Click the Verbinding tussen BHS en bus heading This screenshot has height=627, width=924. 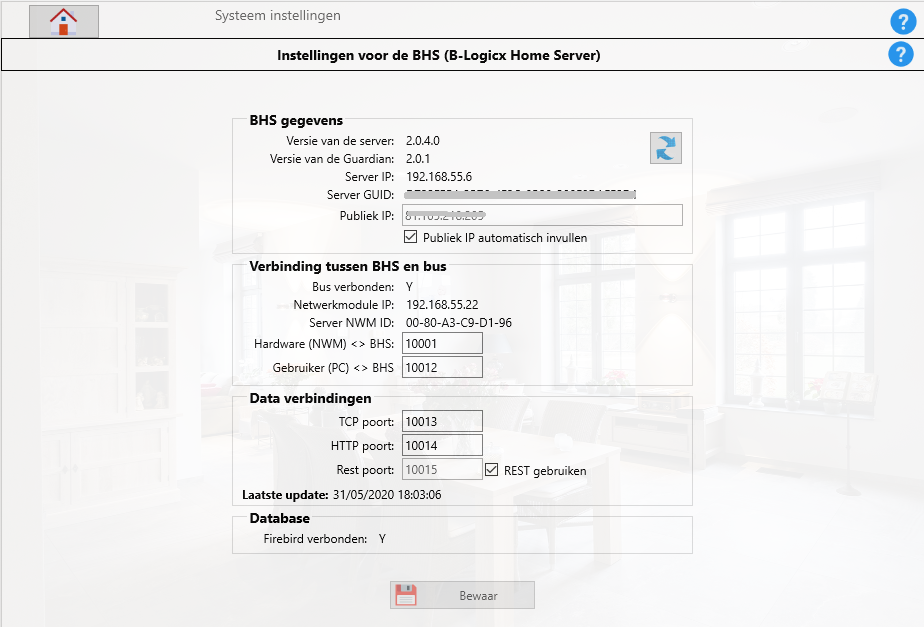tap(348, 266)
